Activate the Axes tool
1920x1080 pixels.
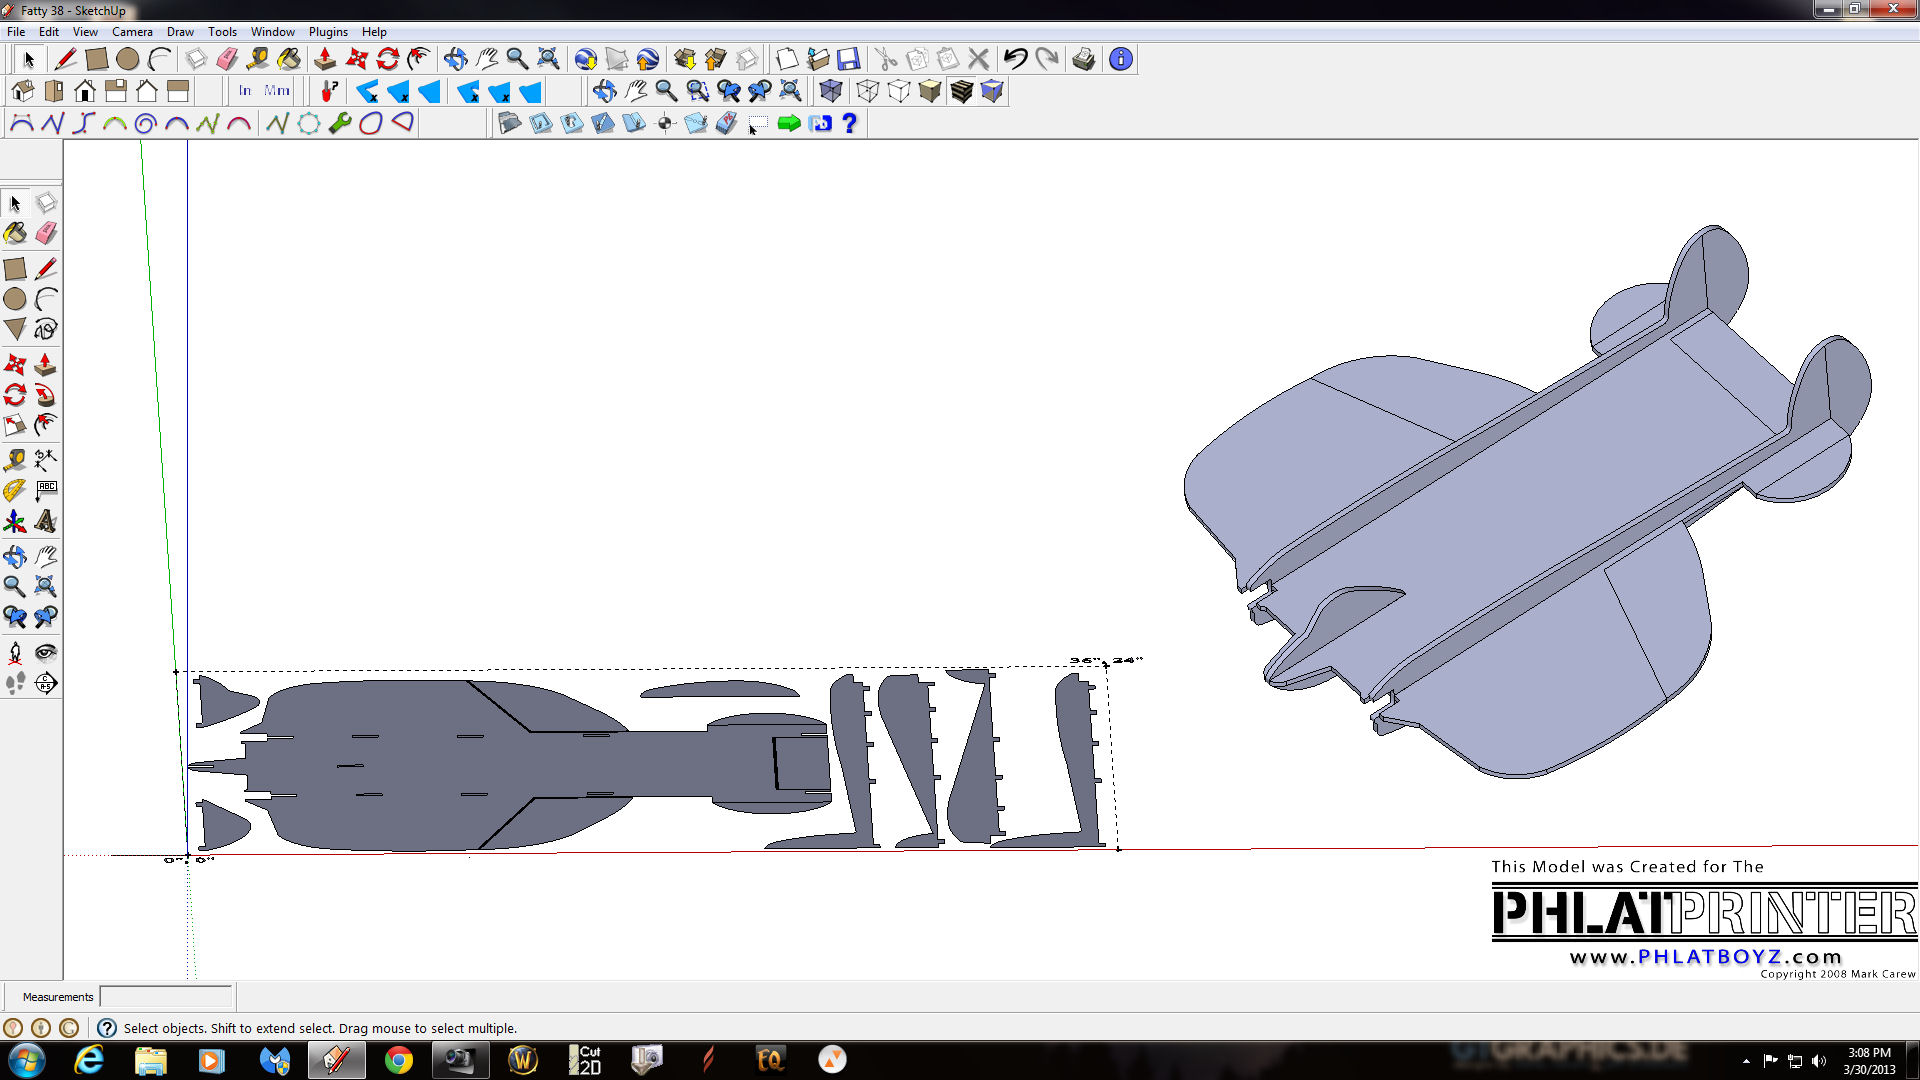click(x=15, y=521)
